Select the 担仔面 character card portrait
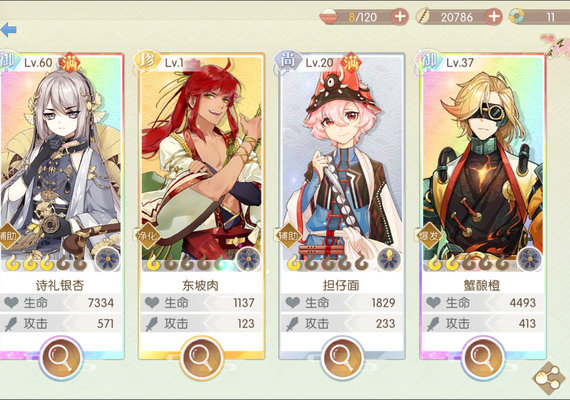Viewport: 570px width, 400px height. tap(342, 164)
